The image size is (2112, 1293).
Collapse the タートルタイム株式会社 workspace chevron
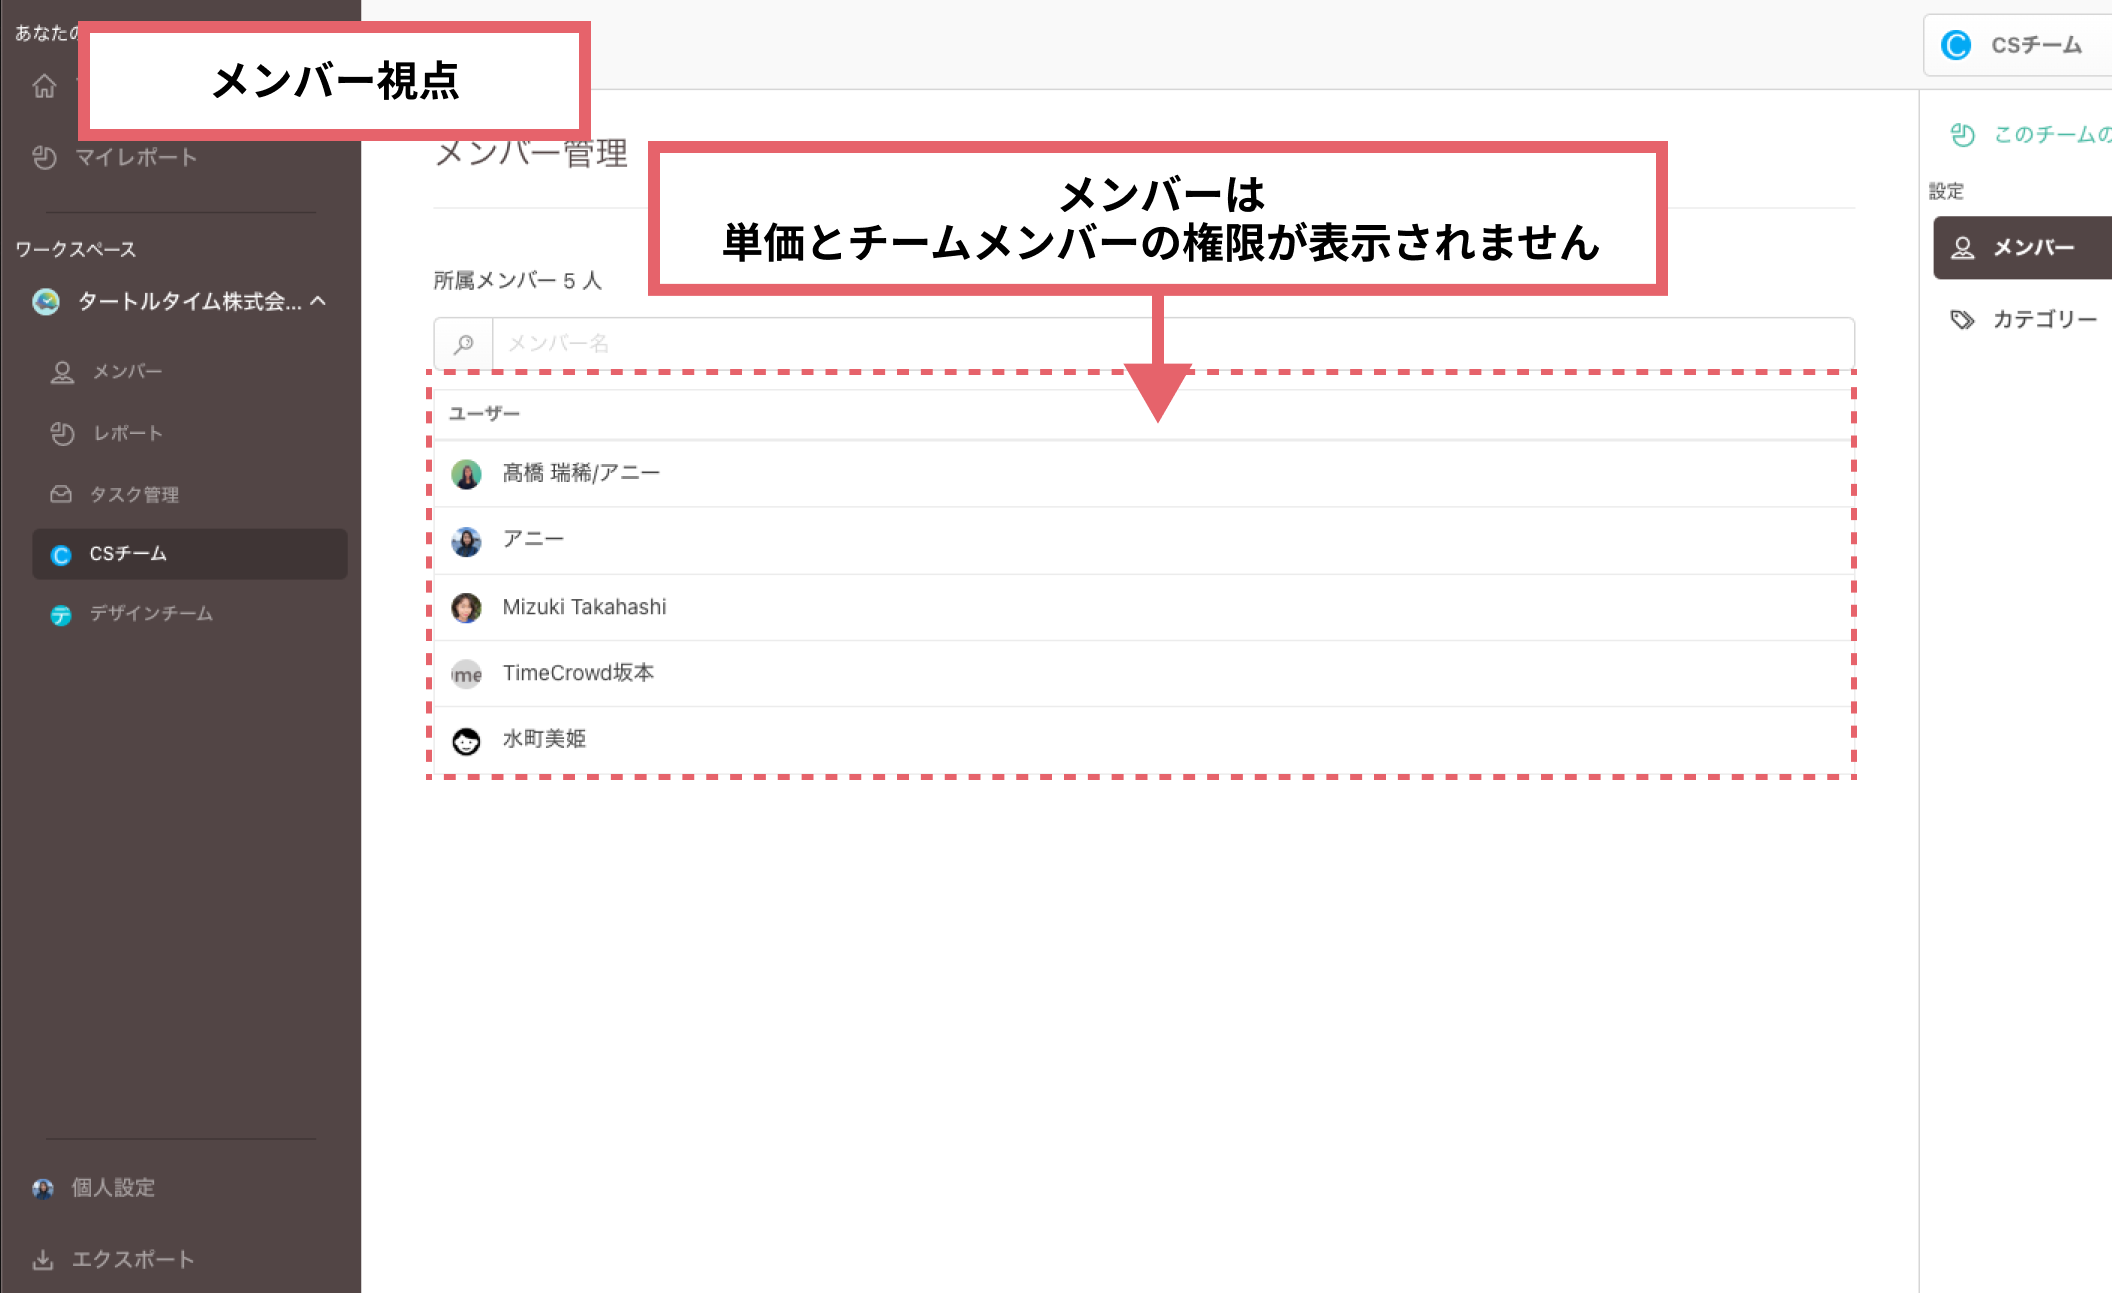click(x=319, y=300)
